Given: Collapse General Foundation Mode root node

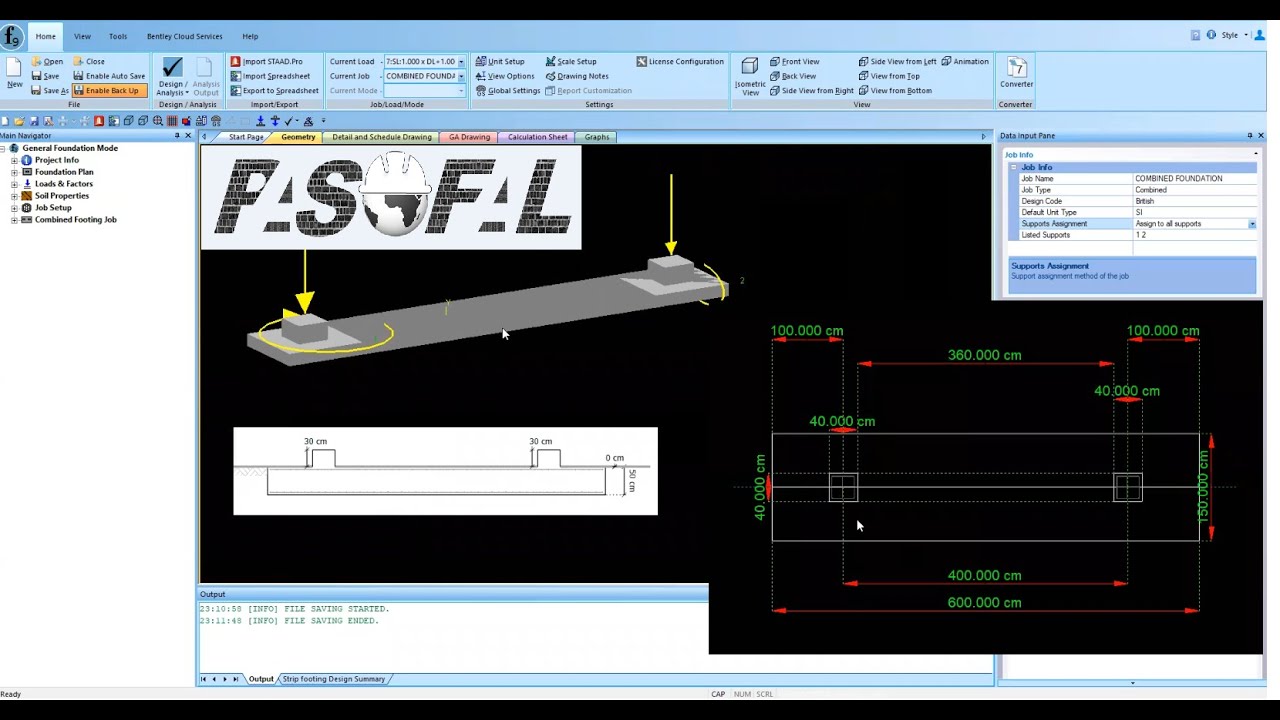Looking at the screenshot, I should pos(4,148).
